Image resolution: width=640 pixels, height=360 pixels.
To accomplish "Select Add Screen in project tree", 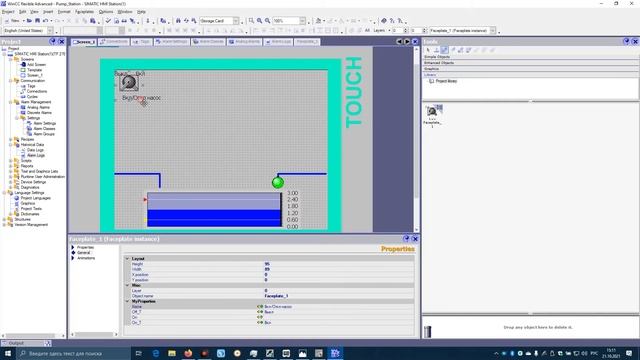I will pos(36,64).
